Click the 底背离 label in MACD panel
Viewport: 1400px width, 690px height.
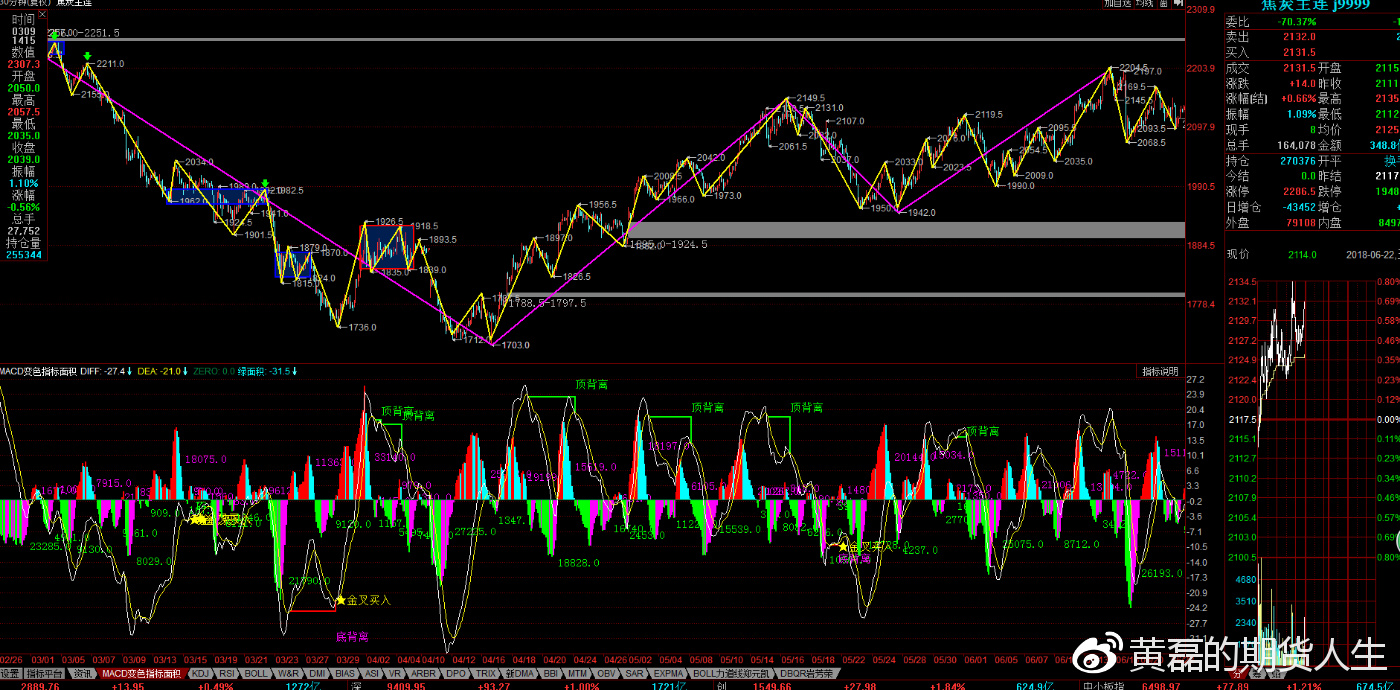352,636
